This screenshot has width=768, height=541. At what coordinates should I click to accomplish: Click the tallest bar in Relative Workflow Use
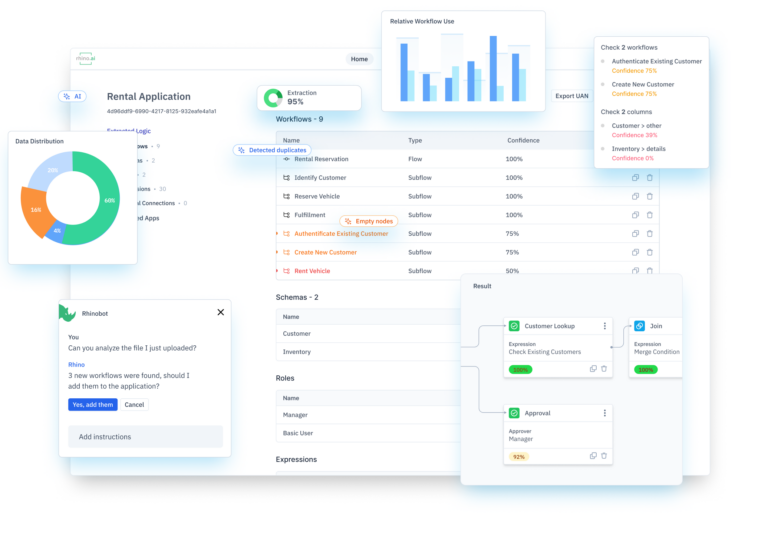(x=493, y=69)
